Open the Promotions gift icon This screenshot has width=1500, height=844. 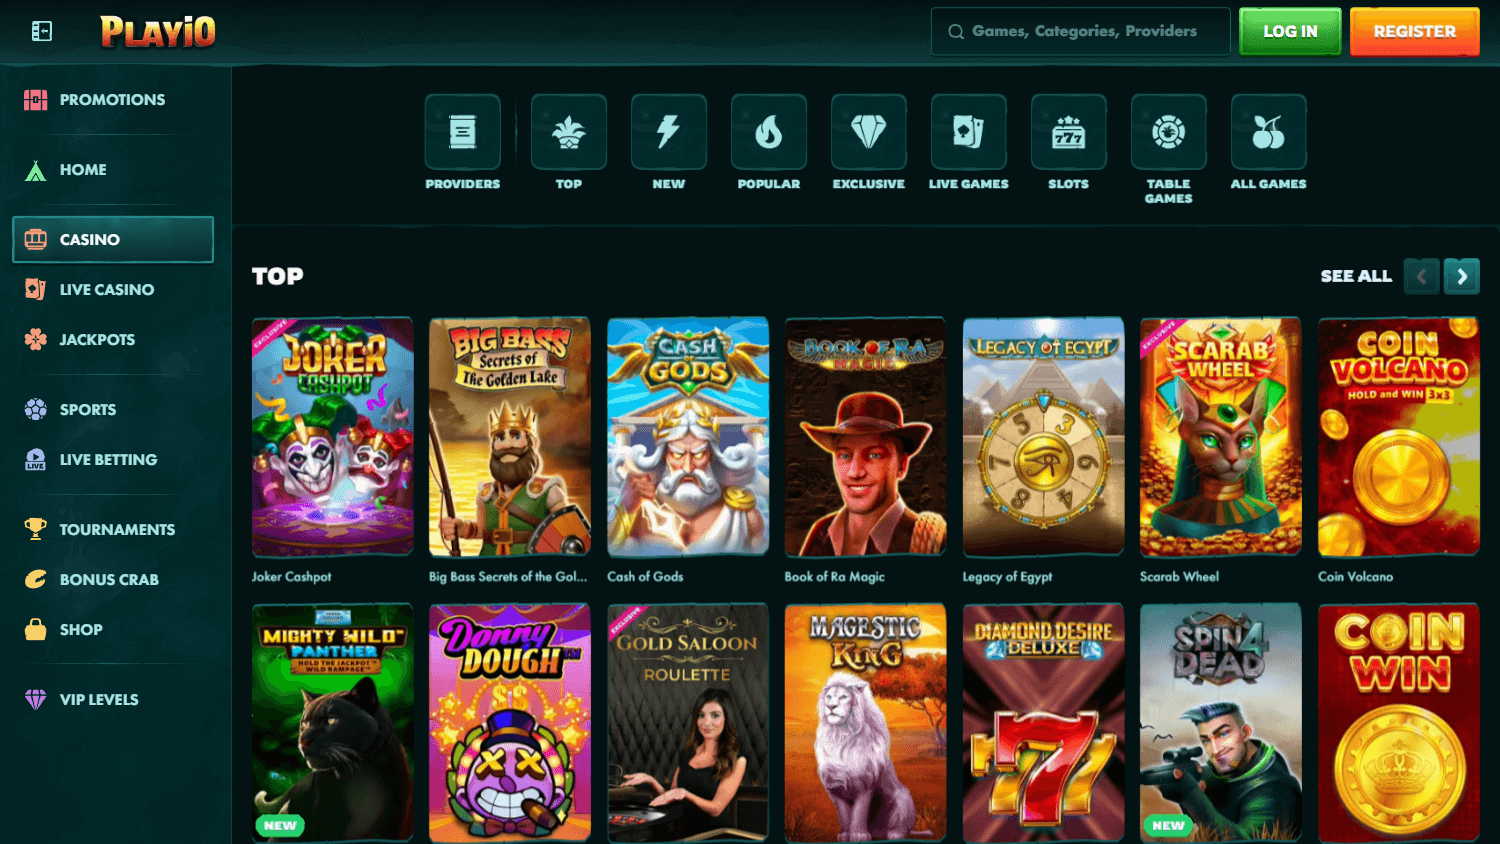[x=36, y=100]
